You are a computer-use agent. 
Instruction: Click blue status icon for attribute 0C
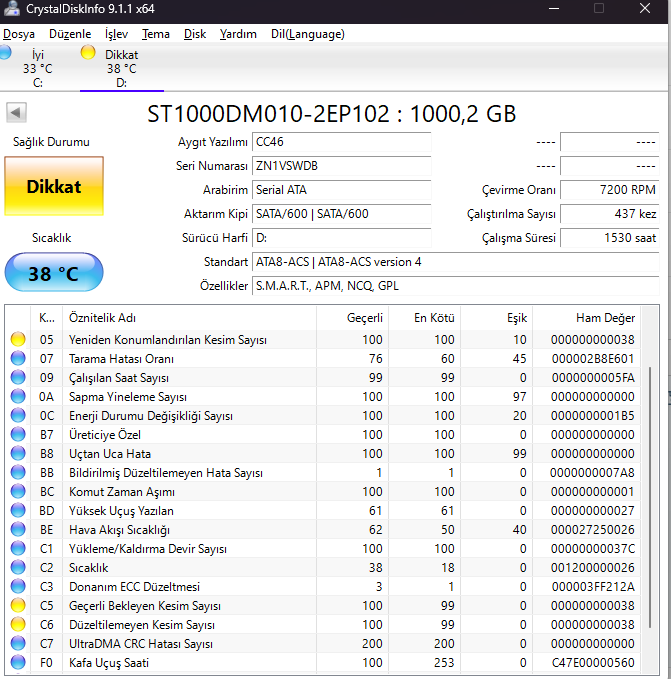18,415
